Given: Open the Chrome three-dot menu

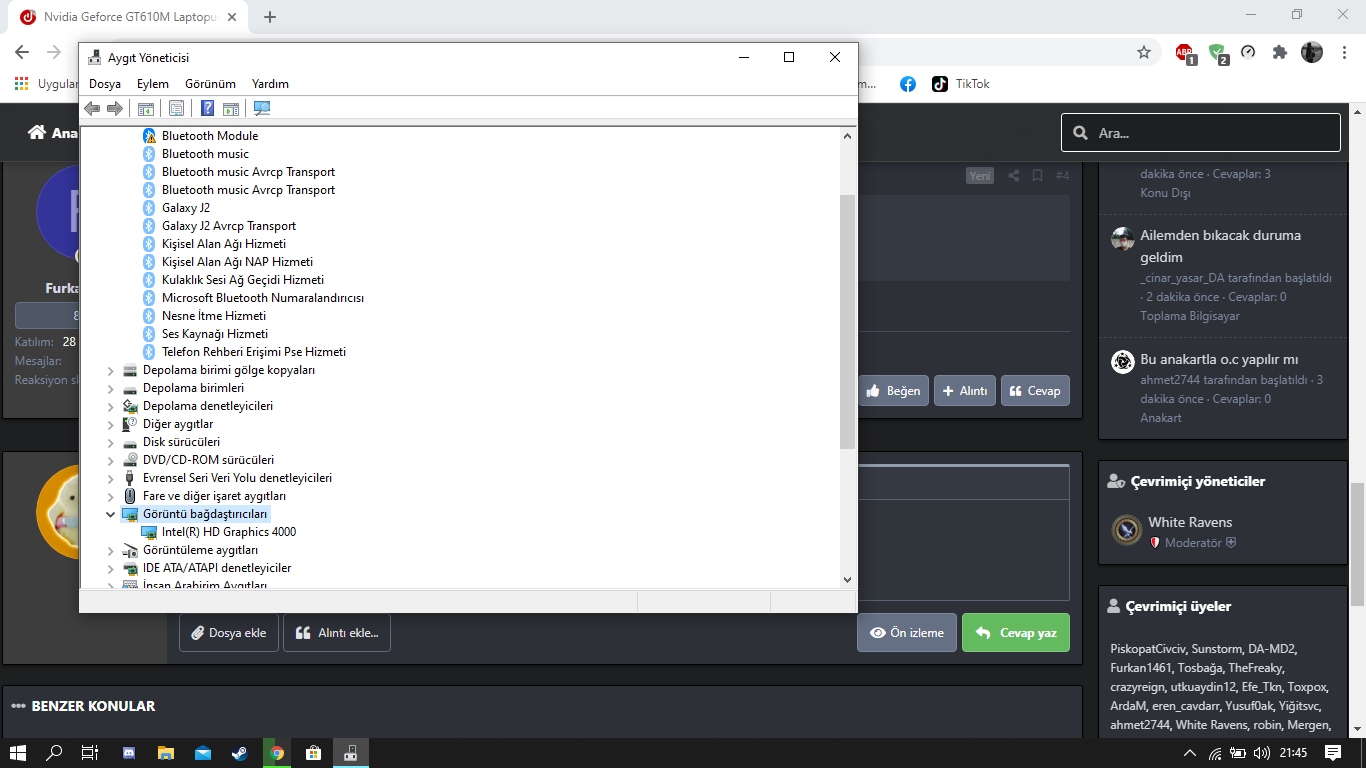Looking at the screenshot, I should pos(1343,52).
